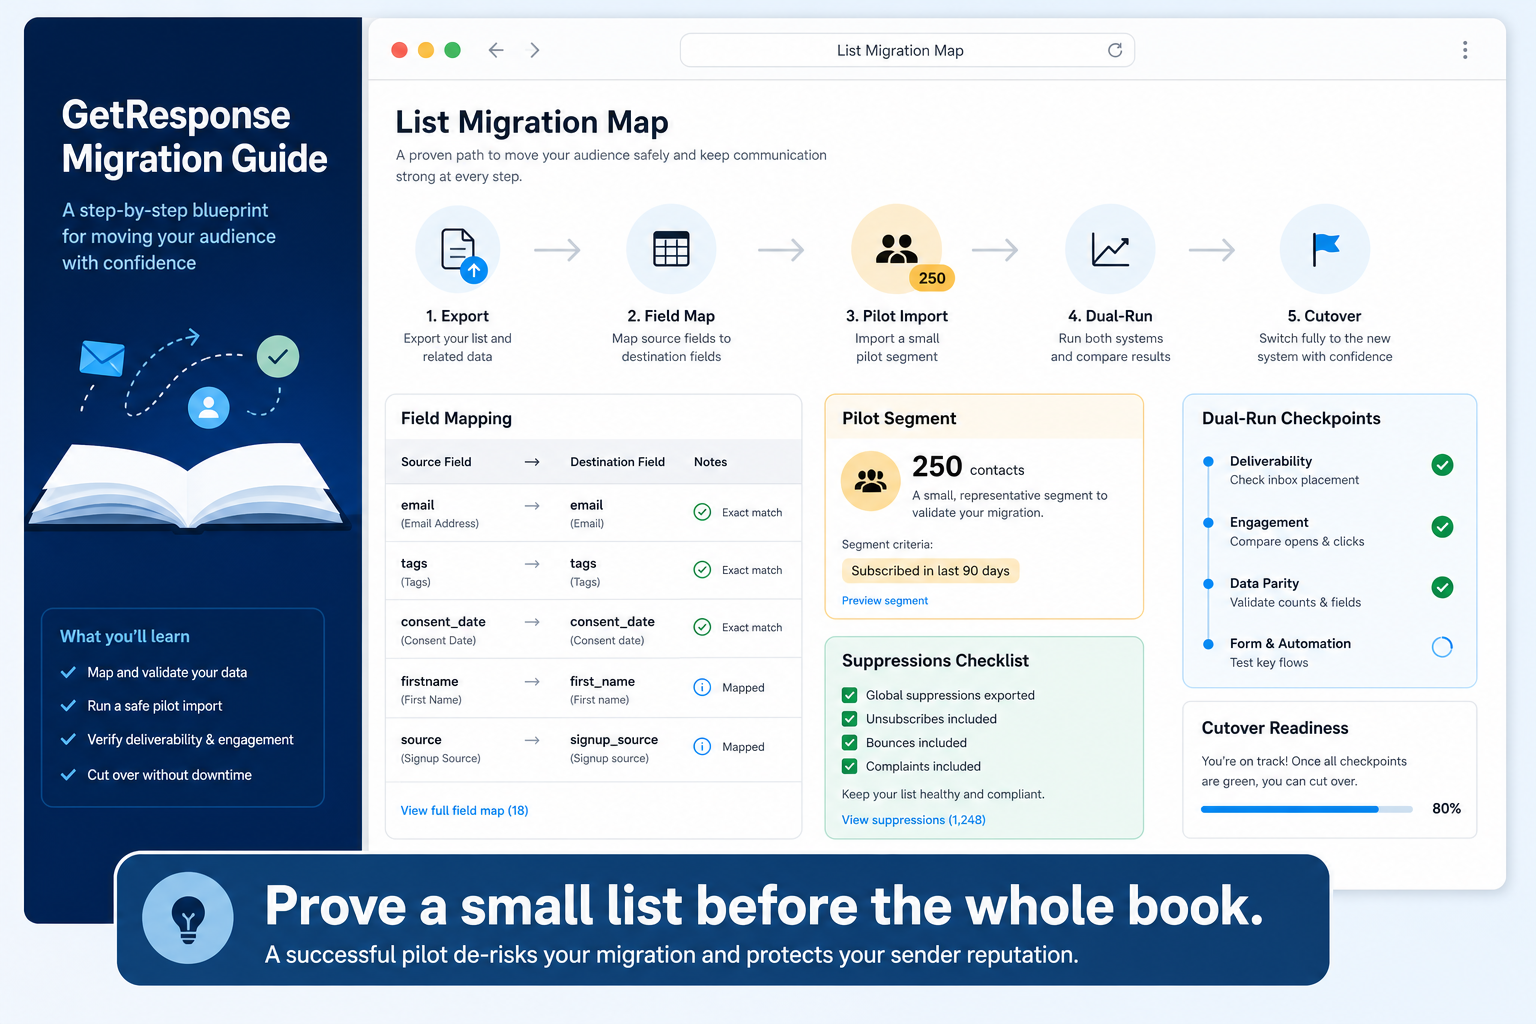Click the person avatar icon in illustration
Viewport: 1536px width, 1024px height.
[x=209, y=407]
